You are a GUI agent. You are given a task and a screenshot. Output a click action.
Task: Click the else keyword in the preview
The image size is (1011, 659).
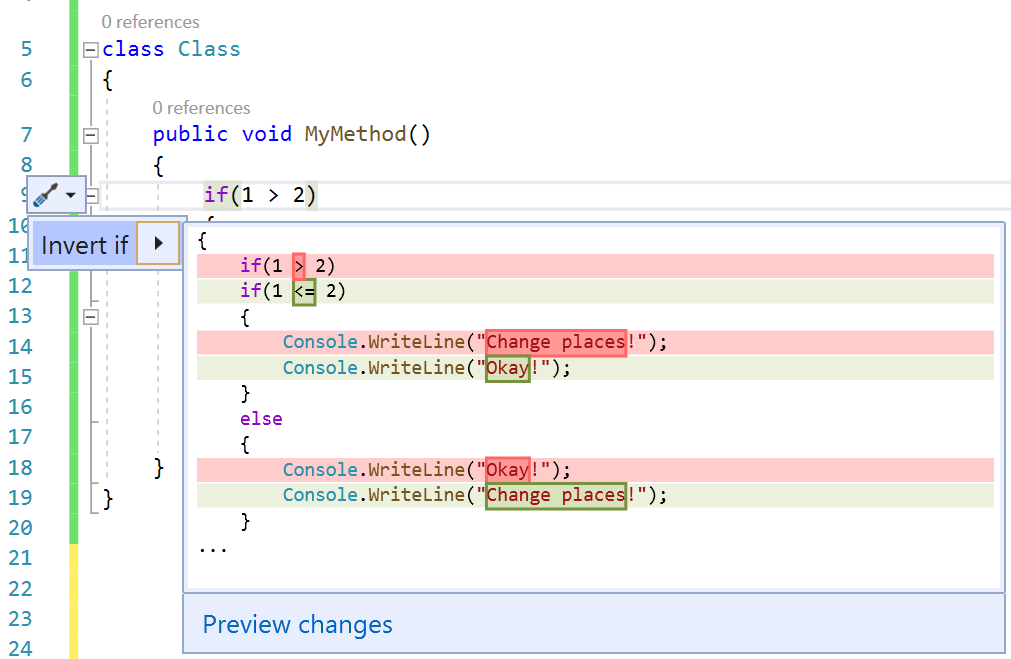coord(261,419)
